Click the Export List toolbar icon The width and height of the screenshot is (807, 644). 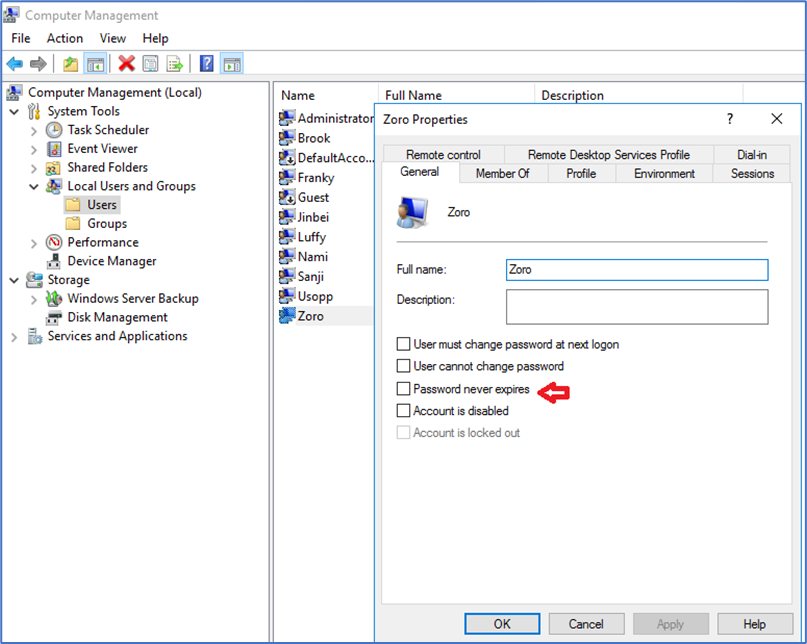click(175, 64)
